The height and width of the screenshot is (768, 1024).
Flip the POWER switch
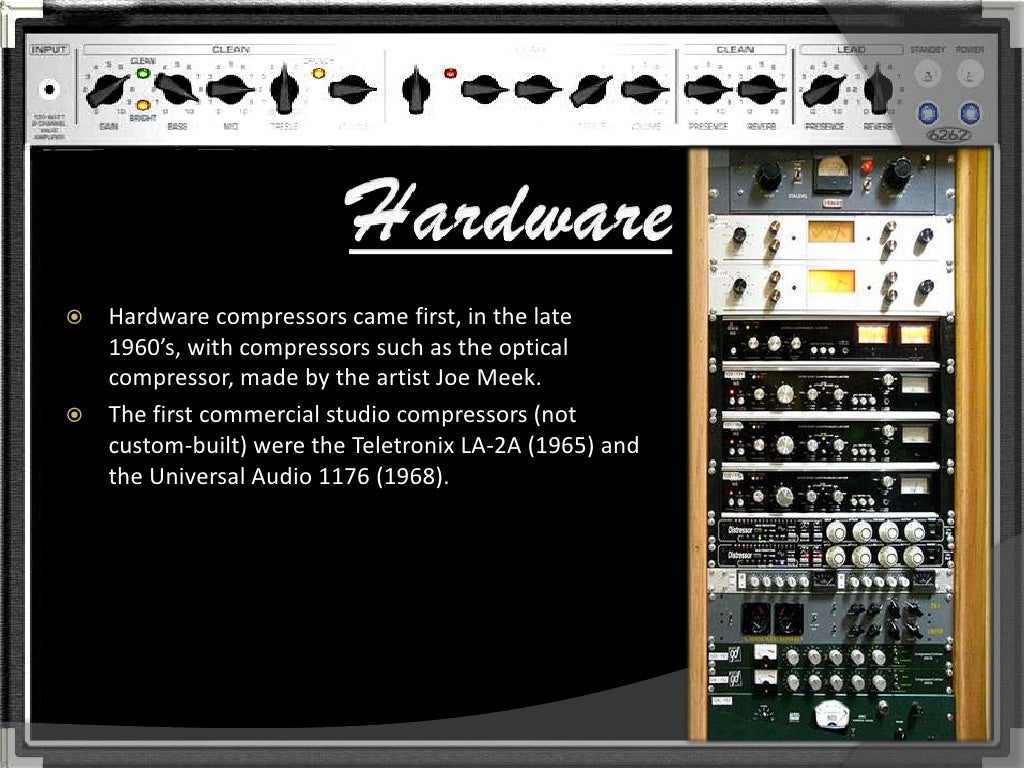(x=970, y=74)
